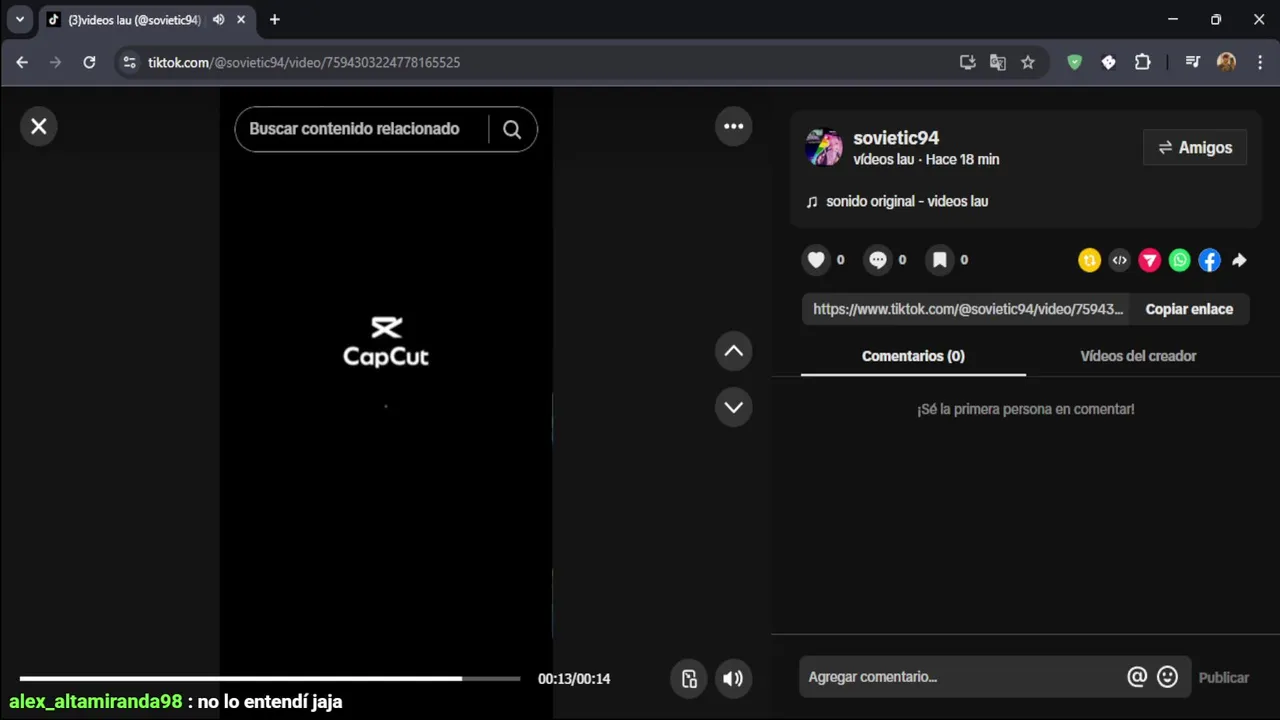Open more share options arrow

(x=1239, y=260)
